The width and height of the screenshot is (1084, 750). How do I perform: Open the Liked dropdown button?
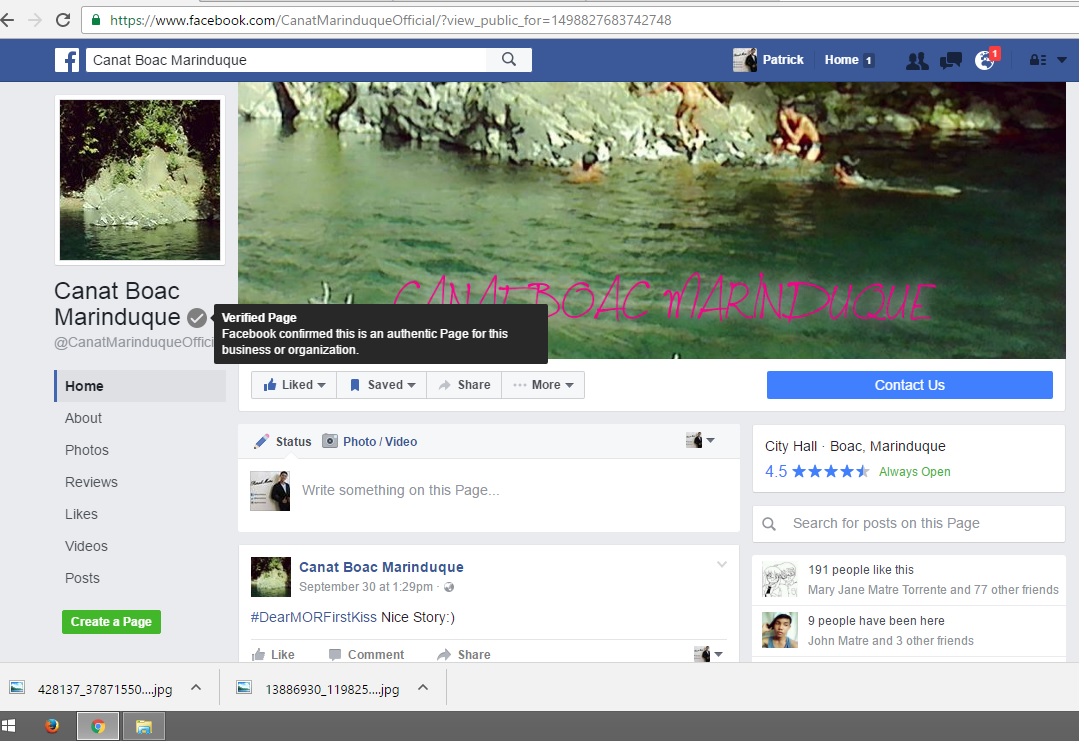click(x=294, y=385)
